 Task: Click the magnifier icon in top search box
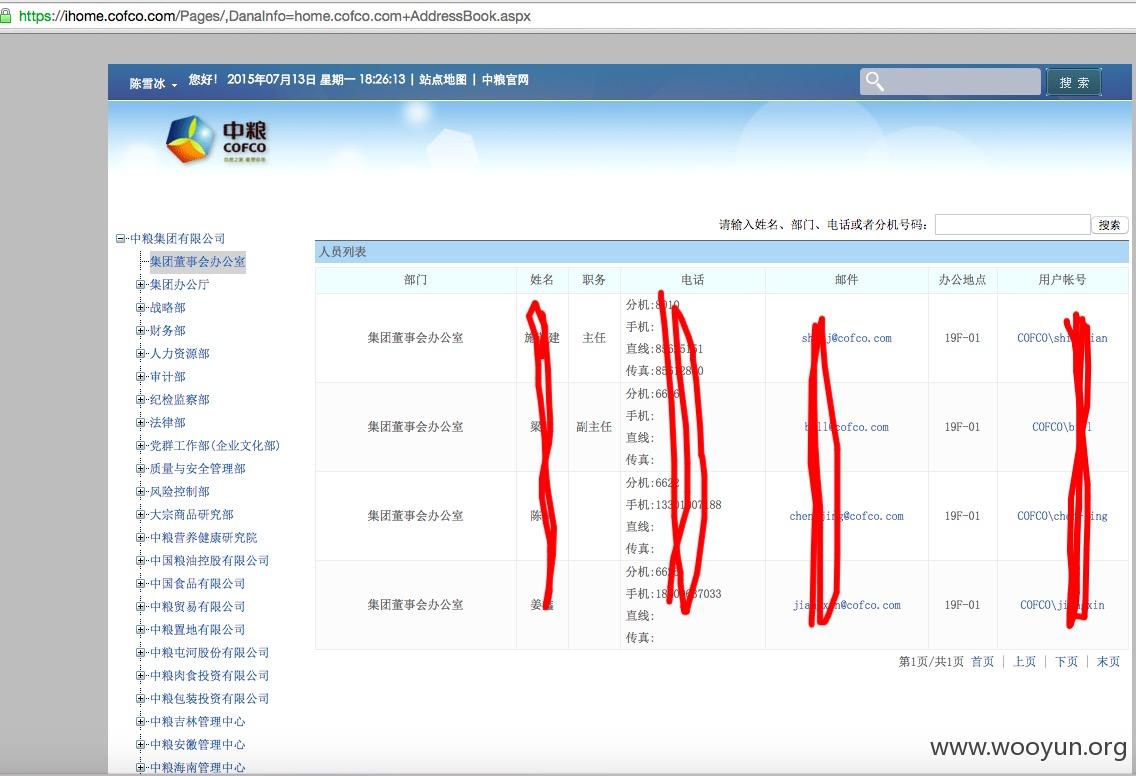tap(874, 81)
